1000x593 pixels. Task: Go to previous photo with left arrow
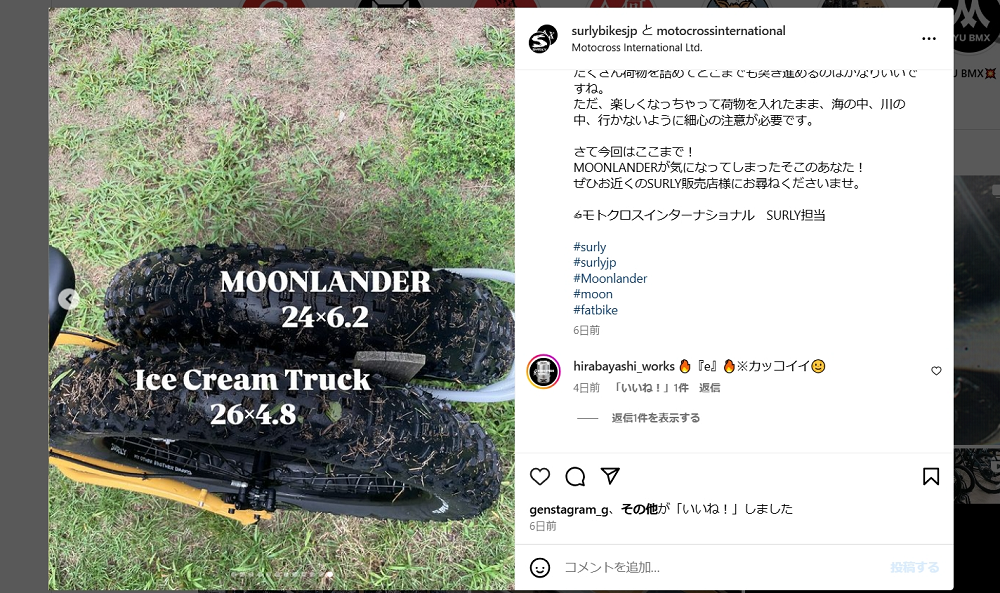[x=69, y=299]
